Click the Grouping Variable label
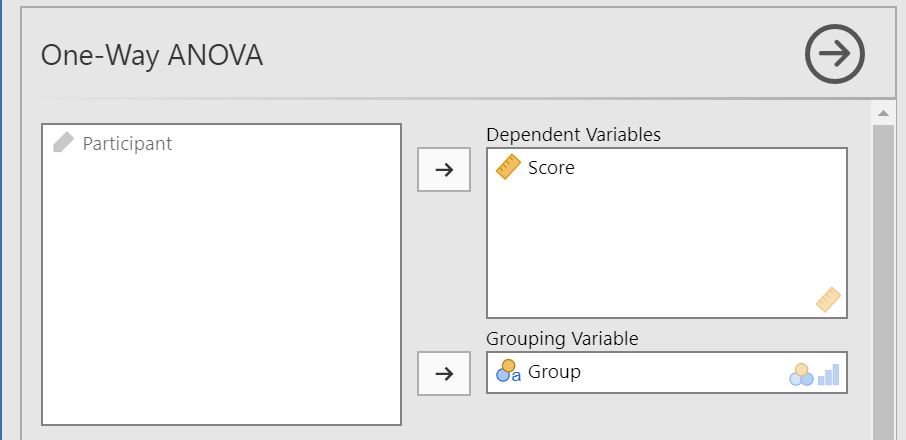Screen dimensions: 906x440 coord(562,339)
